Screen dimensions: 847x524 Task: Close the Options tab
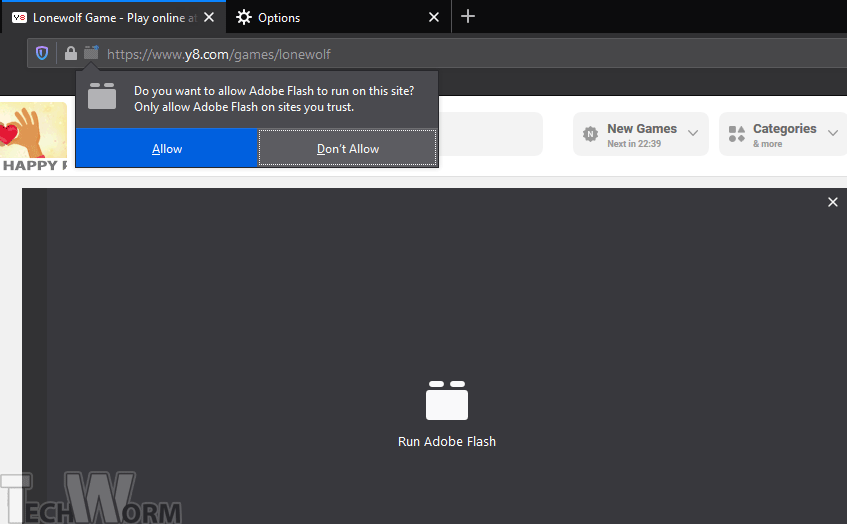[x=434, y=17]
